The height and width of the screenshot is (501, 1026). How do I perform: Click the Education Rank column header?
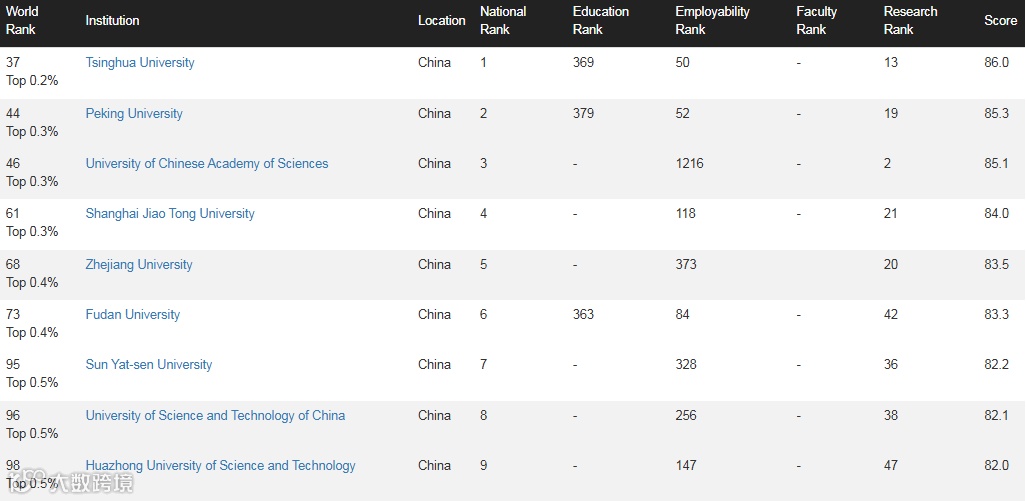tap(601, 21)
